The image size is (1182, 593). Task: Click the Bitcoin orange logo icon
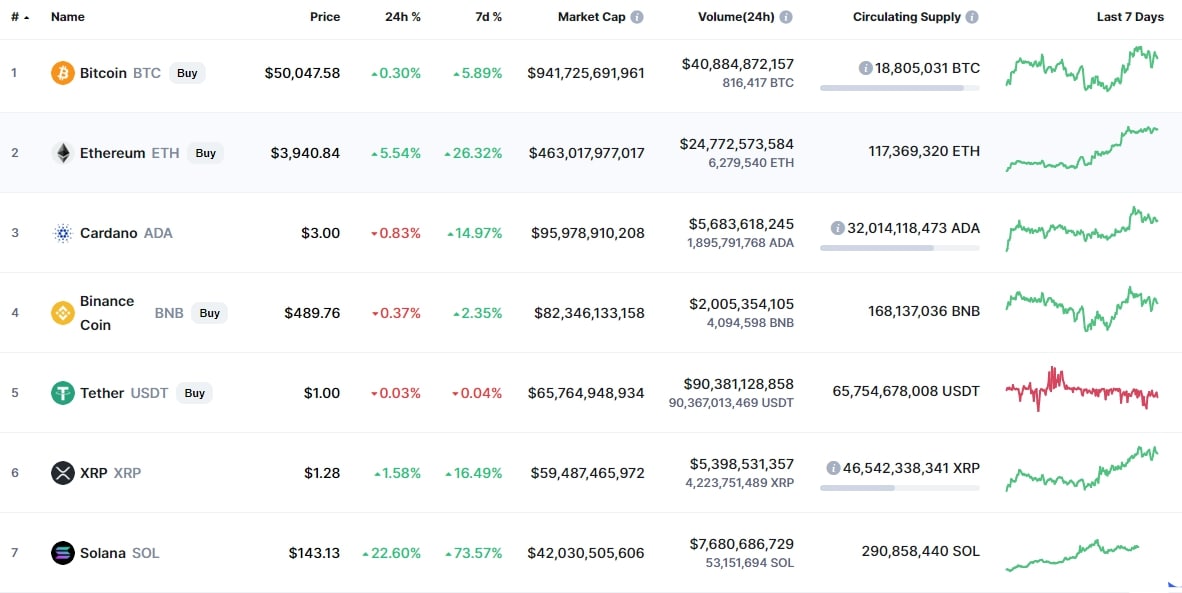[63, 73]
